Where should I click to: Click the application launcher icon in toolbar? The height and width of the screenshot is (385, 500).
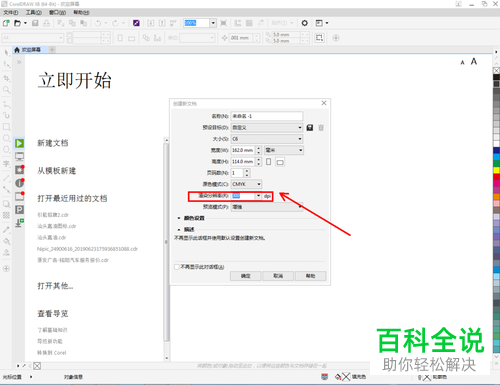pos(319,23)
